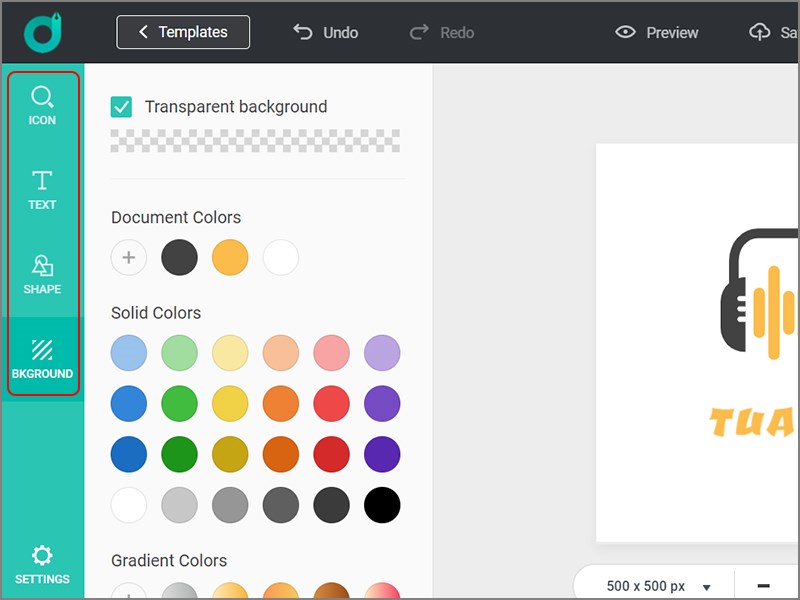Viewport: 800px width, 600px height.
Task: Zoom out with the minus button
Action: 763,585
